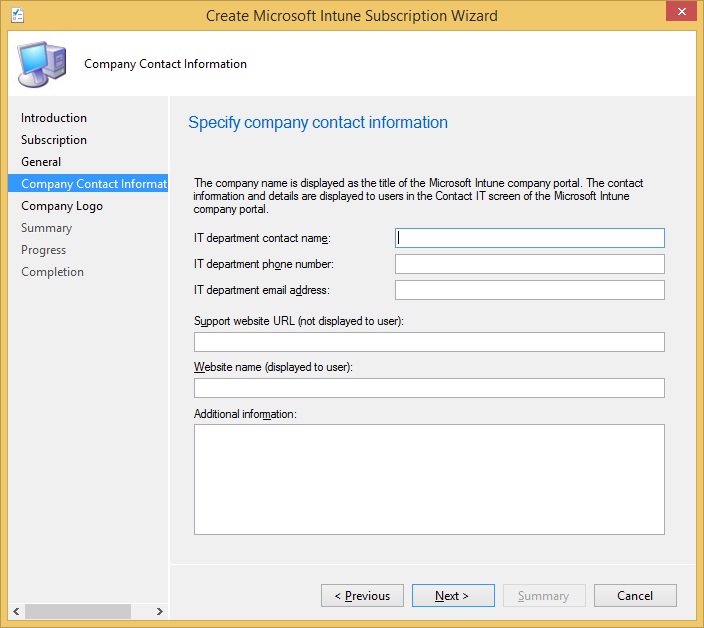Click inside IT department contact name field
This screenshot has height=628, width=704.
(529, 238)
